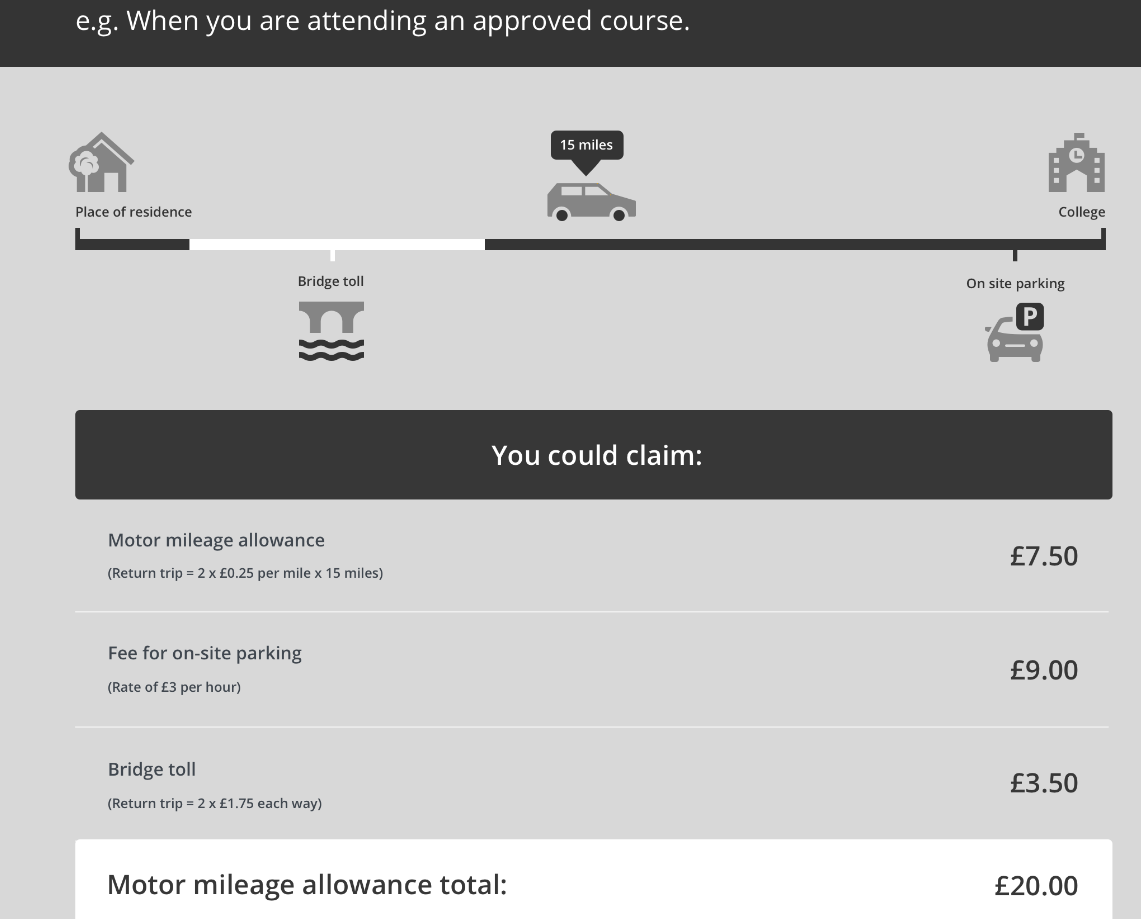Click the On site parking label
The width and height of the screenshot is (1141, 919).
point(1015,284)
